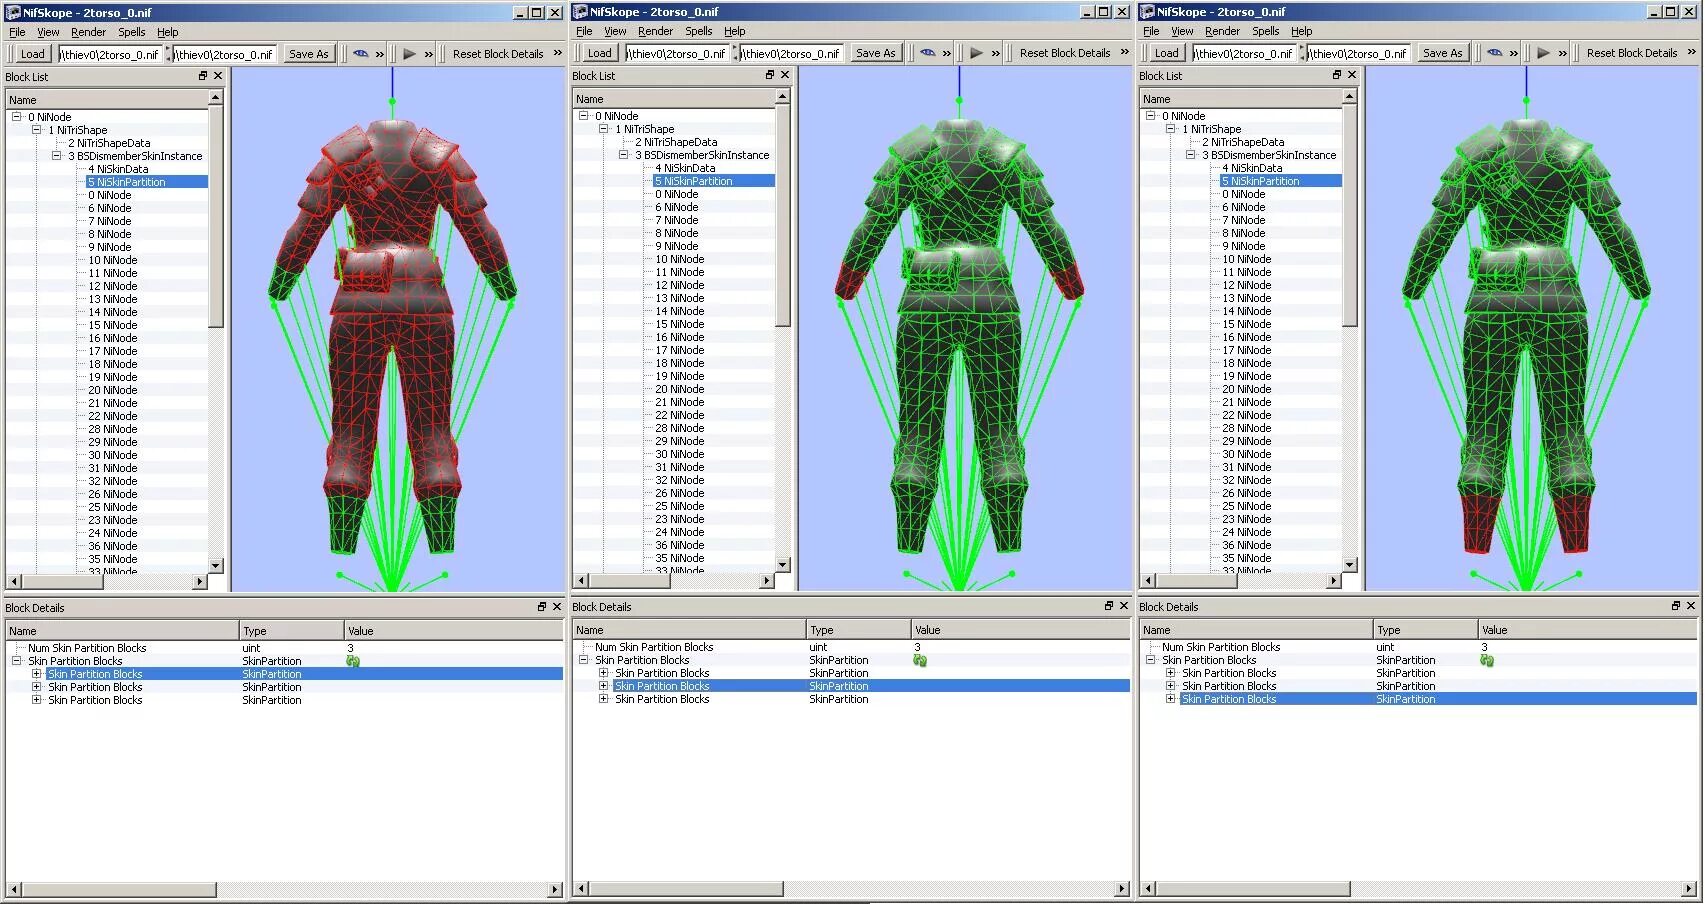Click Block List scroll-down arrow in left window

tap(215, 565)
